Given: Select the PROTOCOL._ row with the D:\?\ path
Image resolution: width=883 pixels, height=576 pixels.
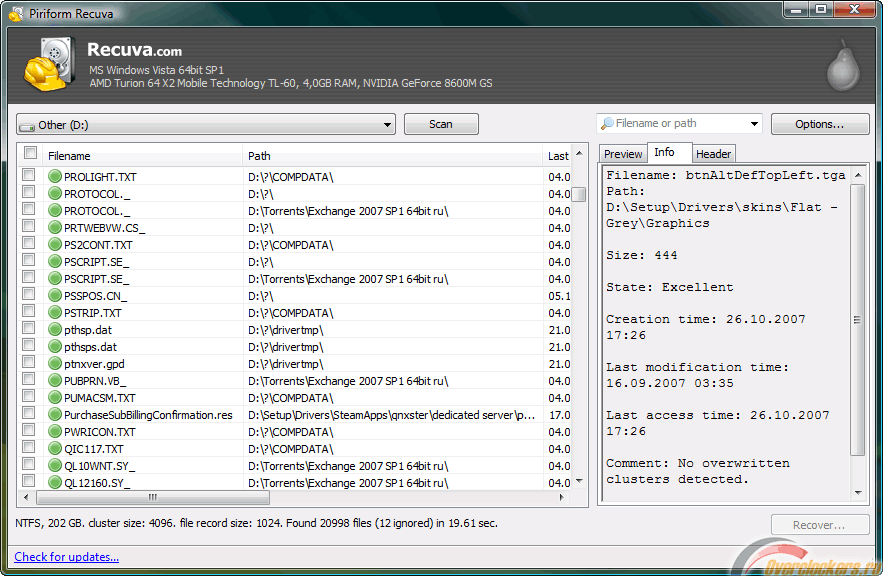Looking at the screenshot, I should click(296, 194).
